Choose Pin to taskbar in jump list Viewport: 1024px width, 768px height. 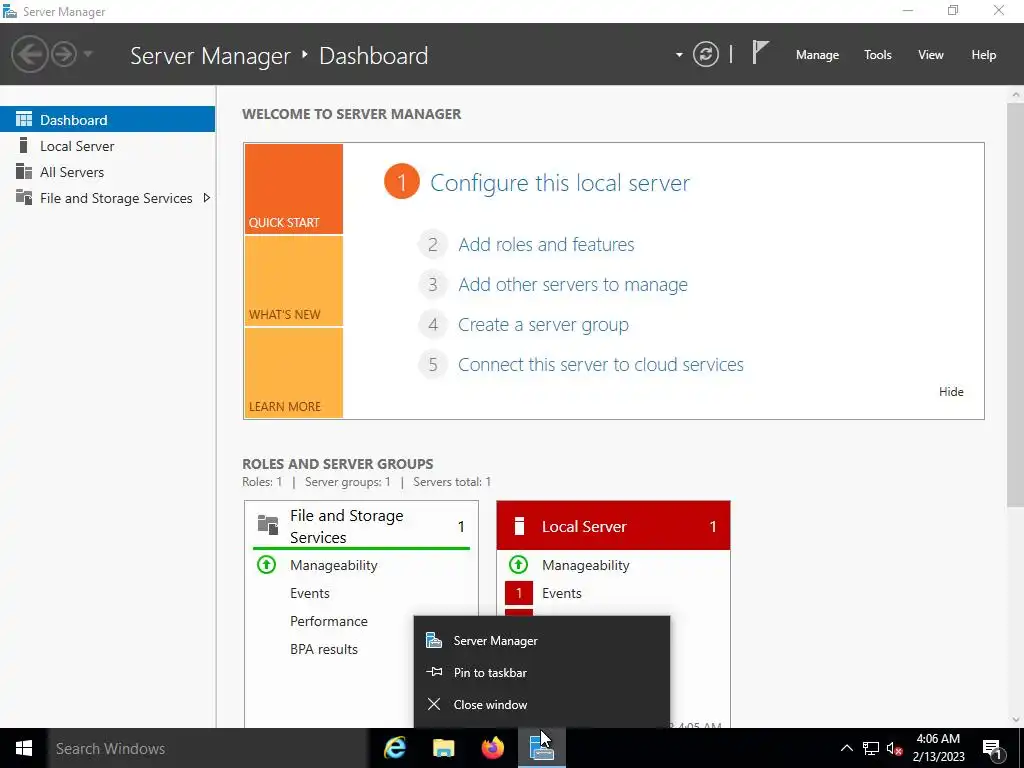coord(542,673)
